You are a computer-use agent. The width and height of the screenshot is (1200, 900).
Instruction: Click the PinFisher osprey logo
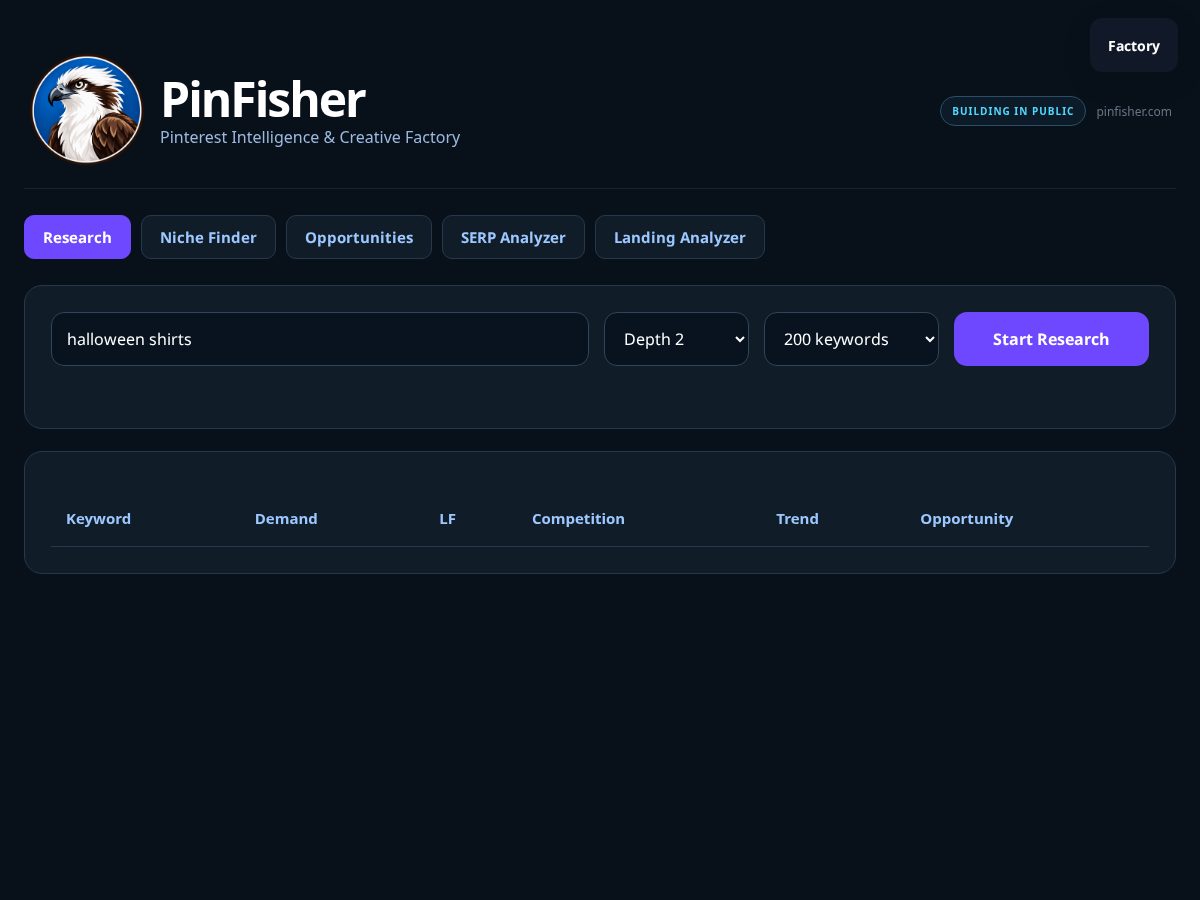pos(87,109)
